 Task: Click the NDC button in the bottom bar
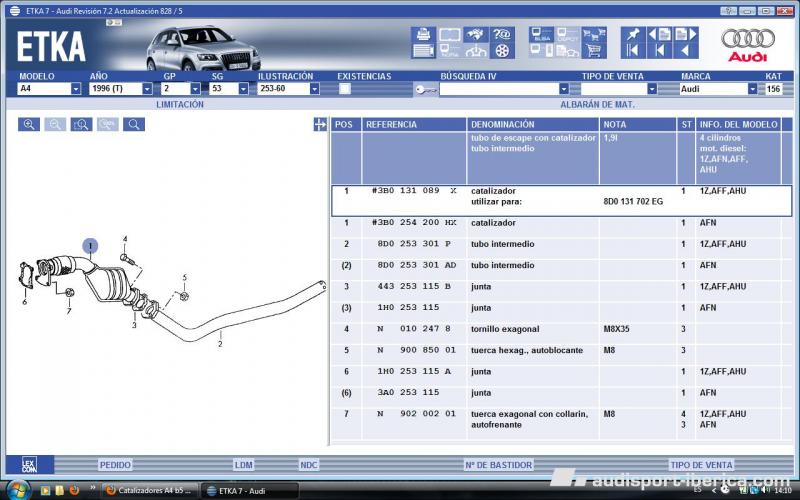click(309, 465)
